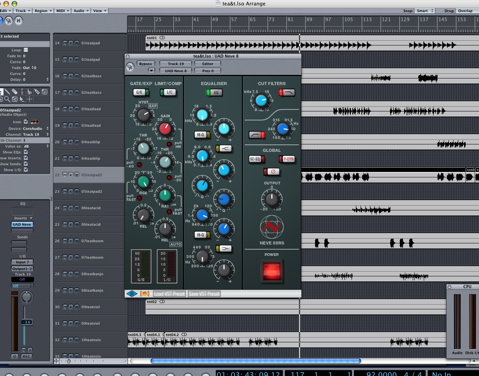Click the link icon in plugin header
Viewport: 479px width, 376px height.
130,67
